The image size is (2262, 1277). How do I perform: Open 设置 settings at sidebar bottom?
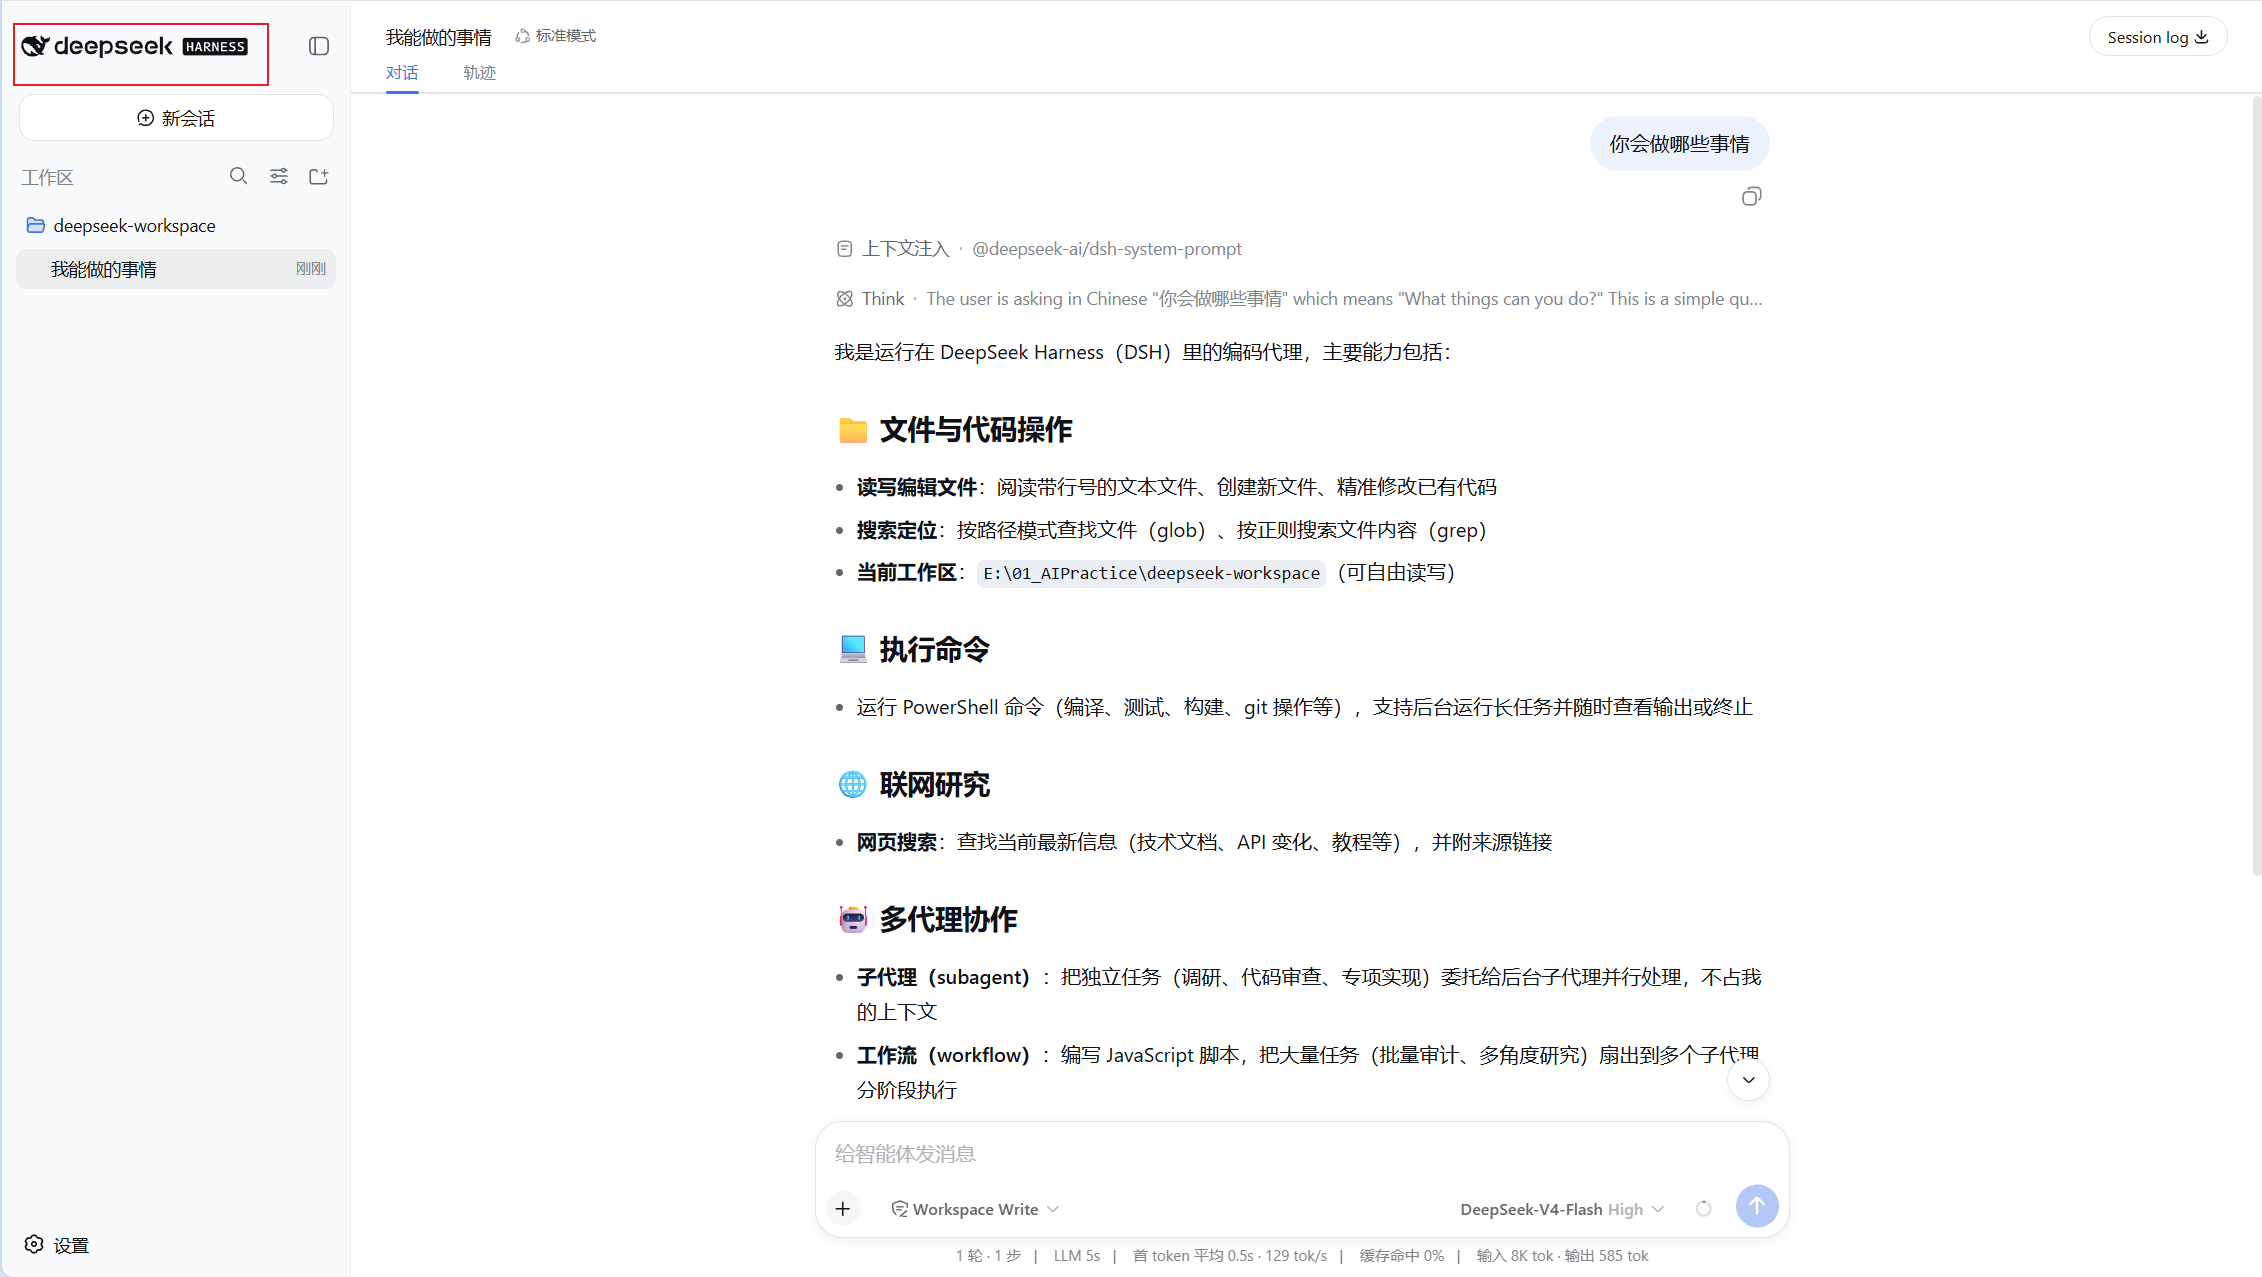[x=57, y=1245]
